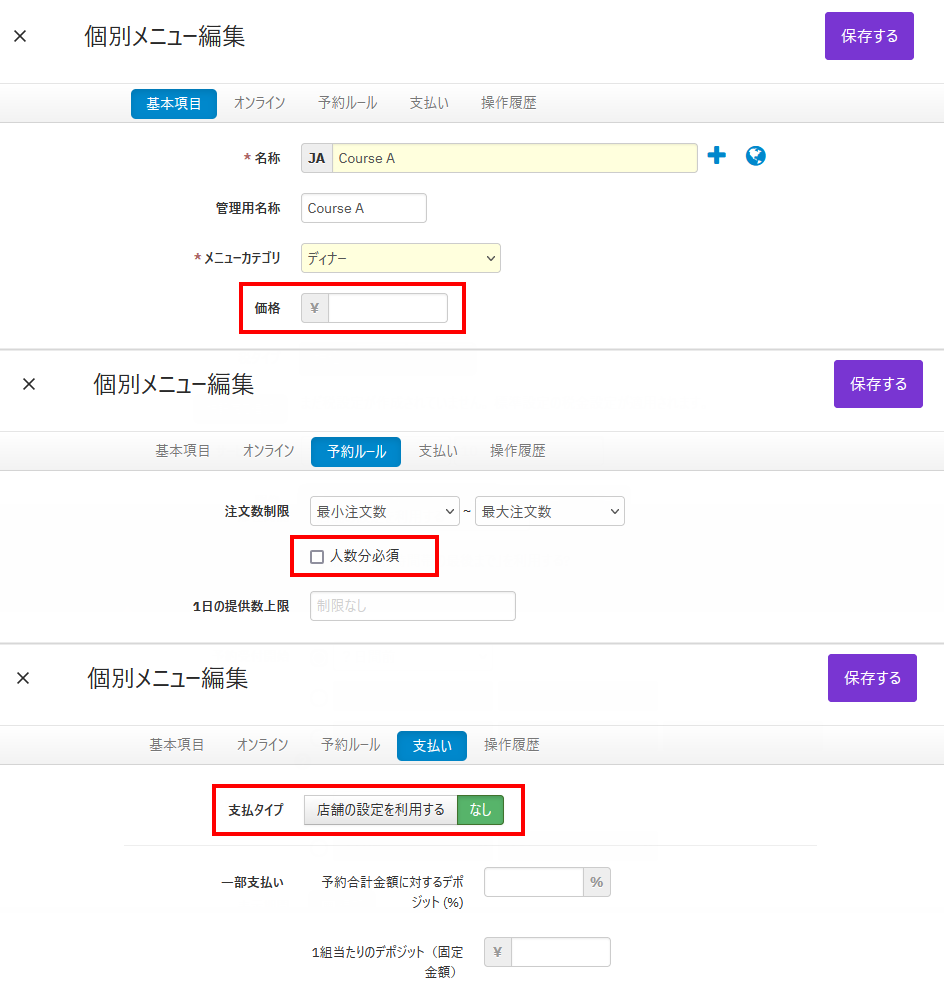
Task: Click the 管理用名称 text field
Action: pos(363,208)
